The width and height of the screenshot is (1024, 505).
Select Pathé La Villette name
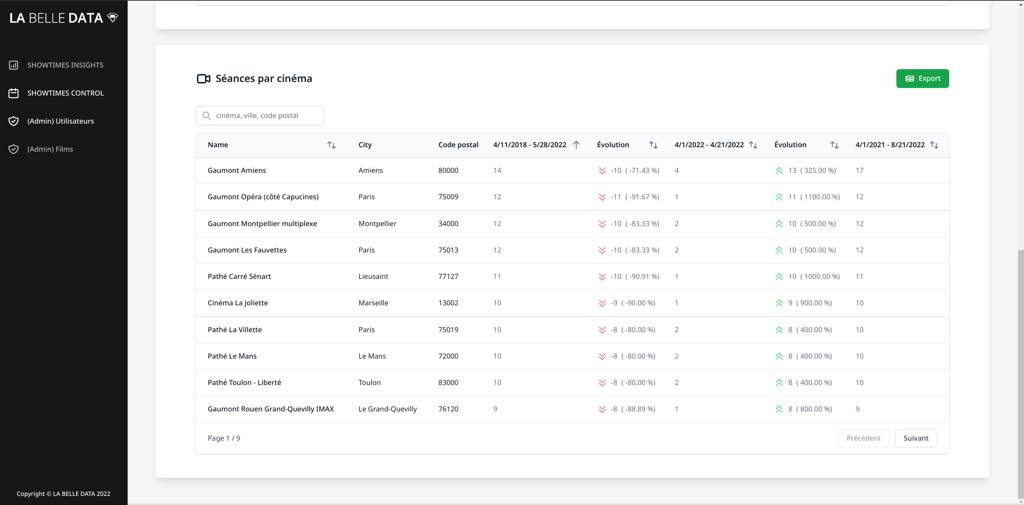pos(234,330)
